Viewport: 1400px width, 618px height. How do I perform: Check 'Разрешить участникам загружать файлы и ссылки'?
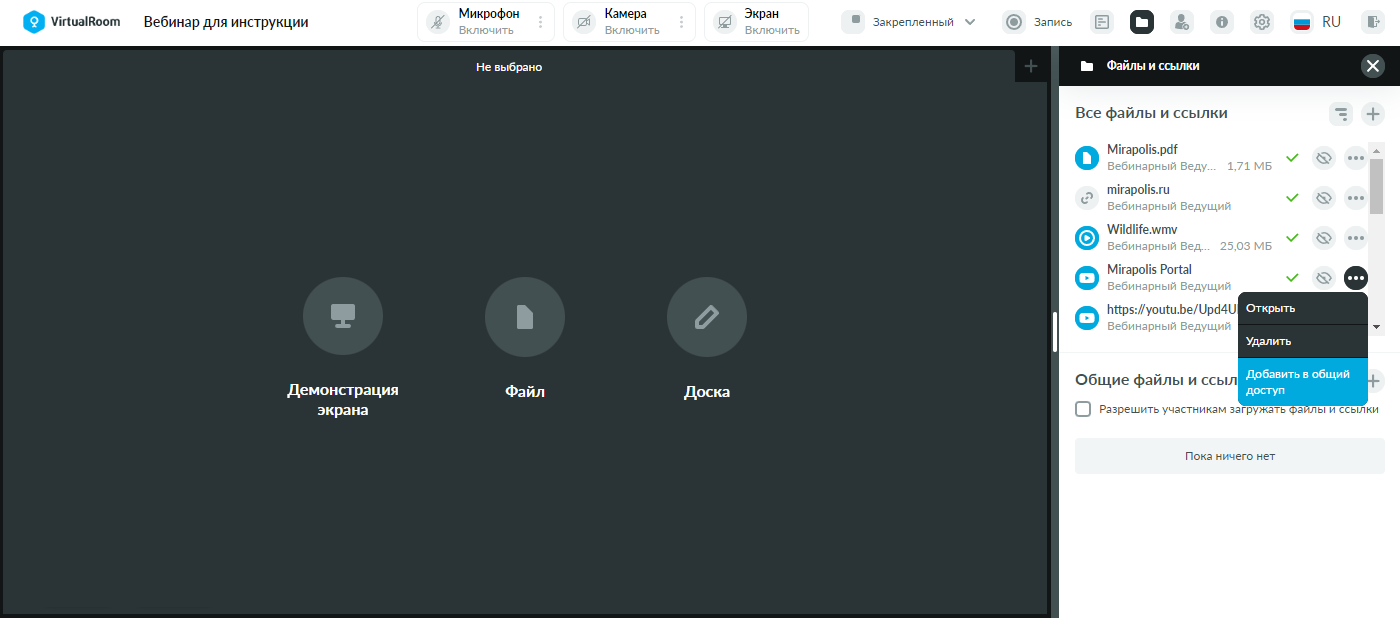pos(1083,409)
